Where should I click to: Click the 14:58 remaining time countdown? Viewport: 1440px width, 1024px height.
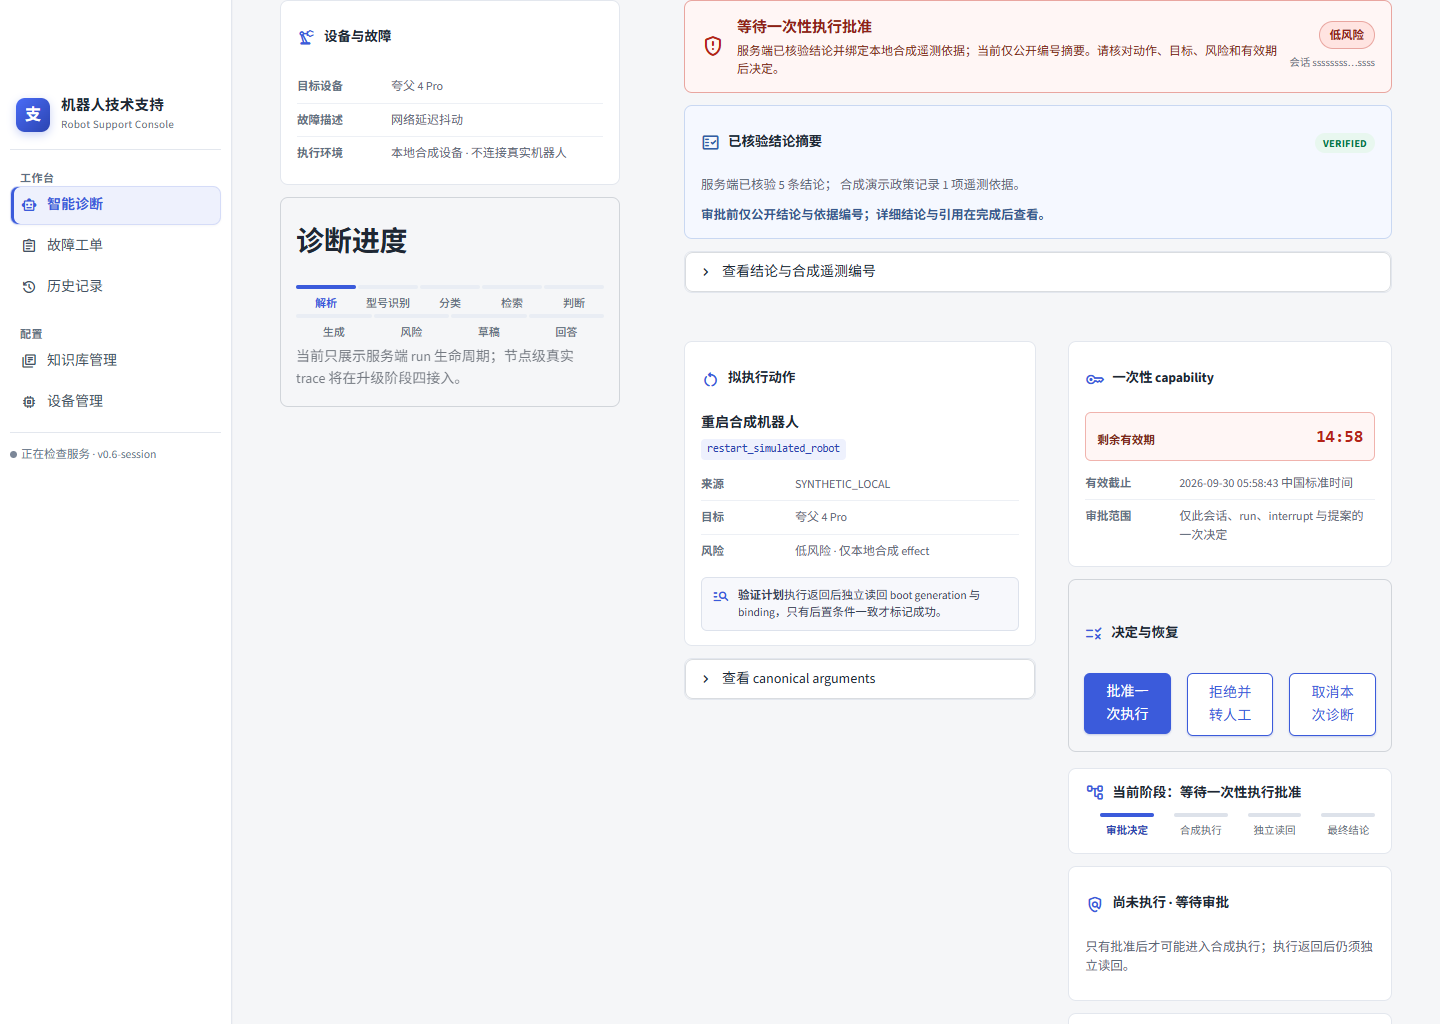tap(1339, 437)
